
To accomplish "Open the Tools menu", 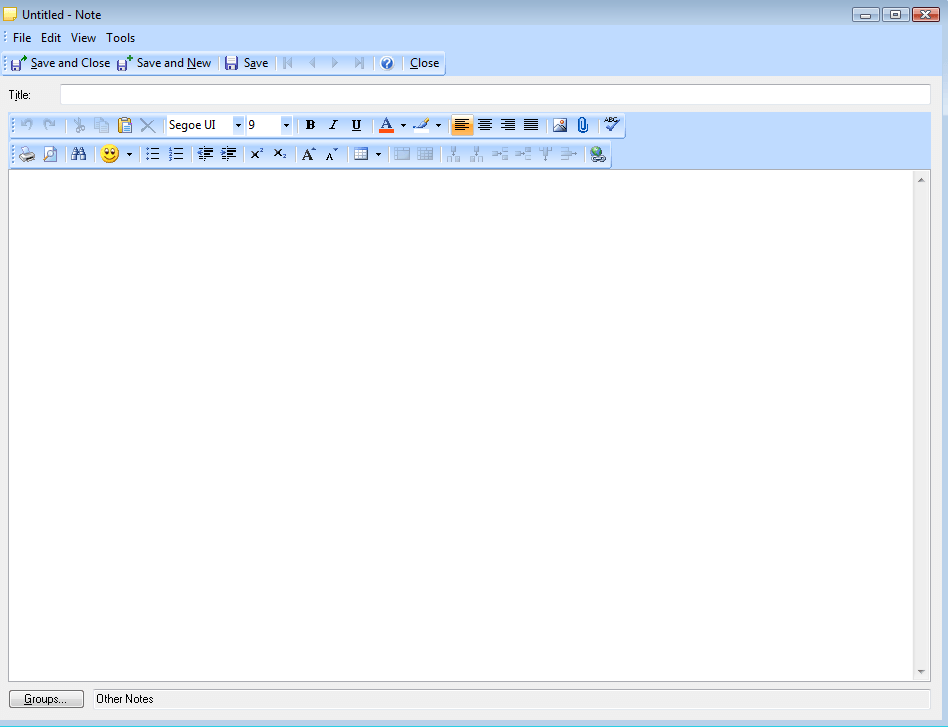I will (120, 37).
